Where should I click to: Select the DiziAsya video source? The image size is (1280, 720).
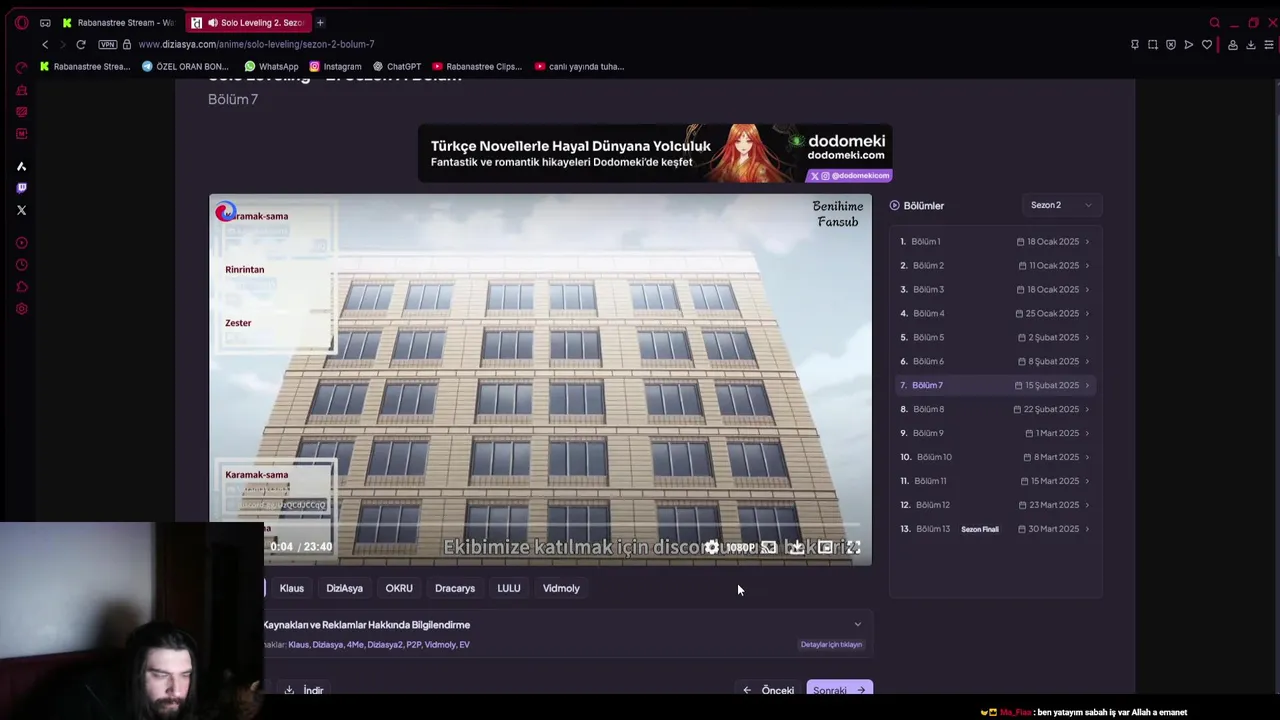[x=344, y=588]
